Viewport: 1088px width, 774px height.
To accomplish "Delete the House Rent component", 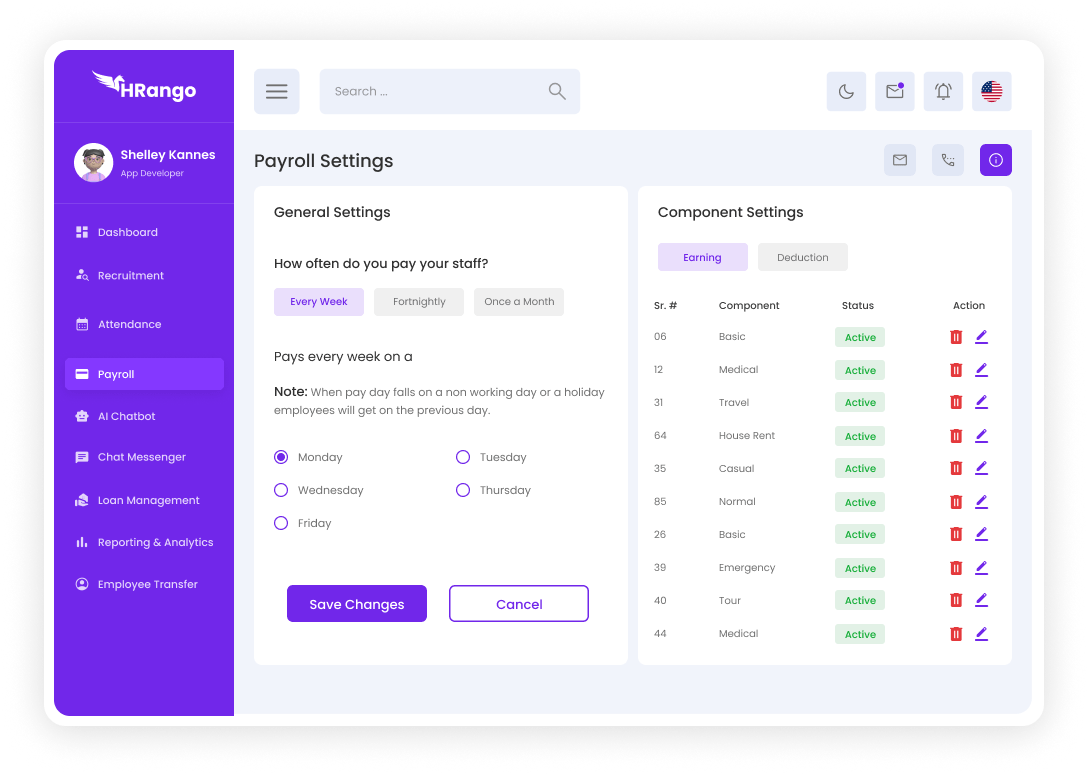I will click(955, 436).
